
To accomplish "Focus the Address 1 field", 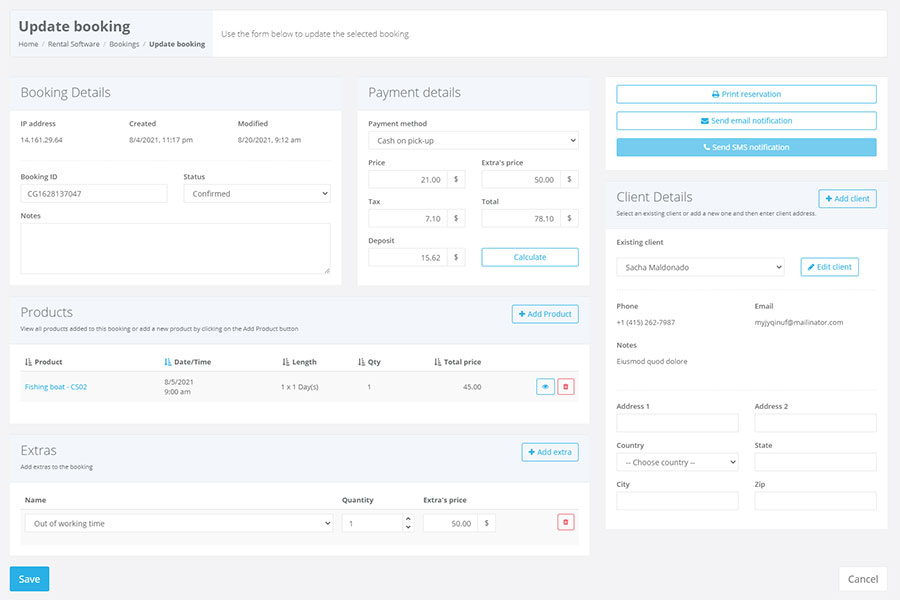I will 677,423.
